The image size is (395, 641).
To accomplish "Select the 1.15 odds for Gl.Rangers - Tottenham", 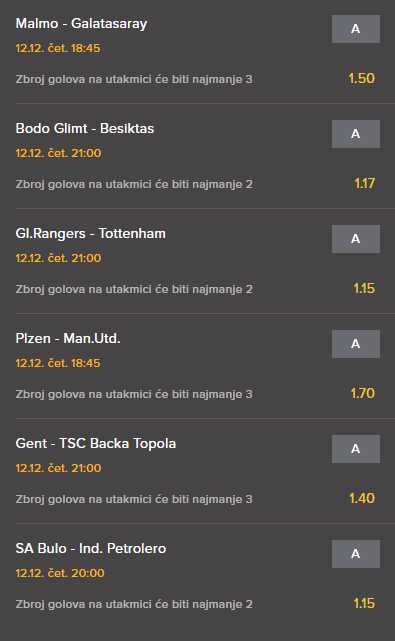I will click(364, 289).
